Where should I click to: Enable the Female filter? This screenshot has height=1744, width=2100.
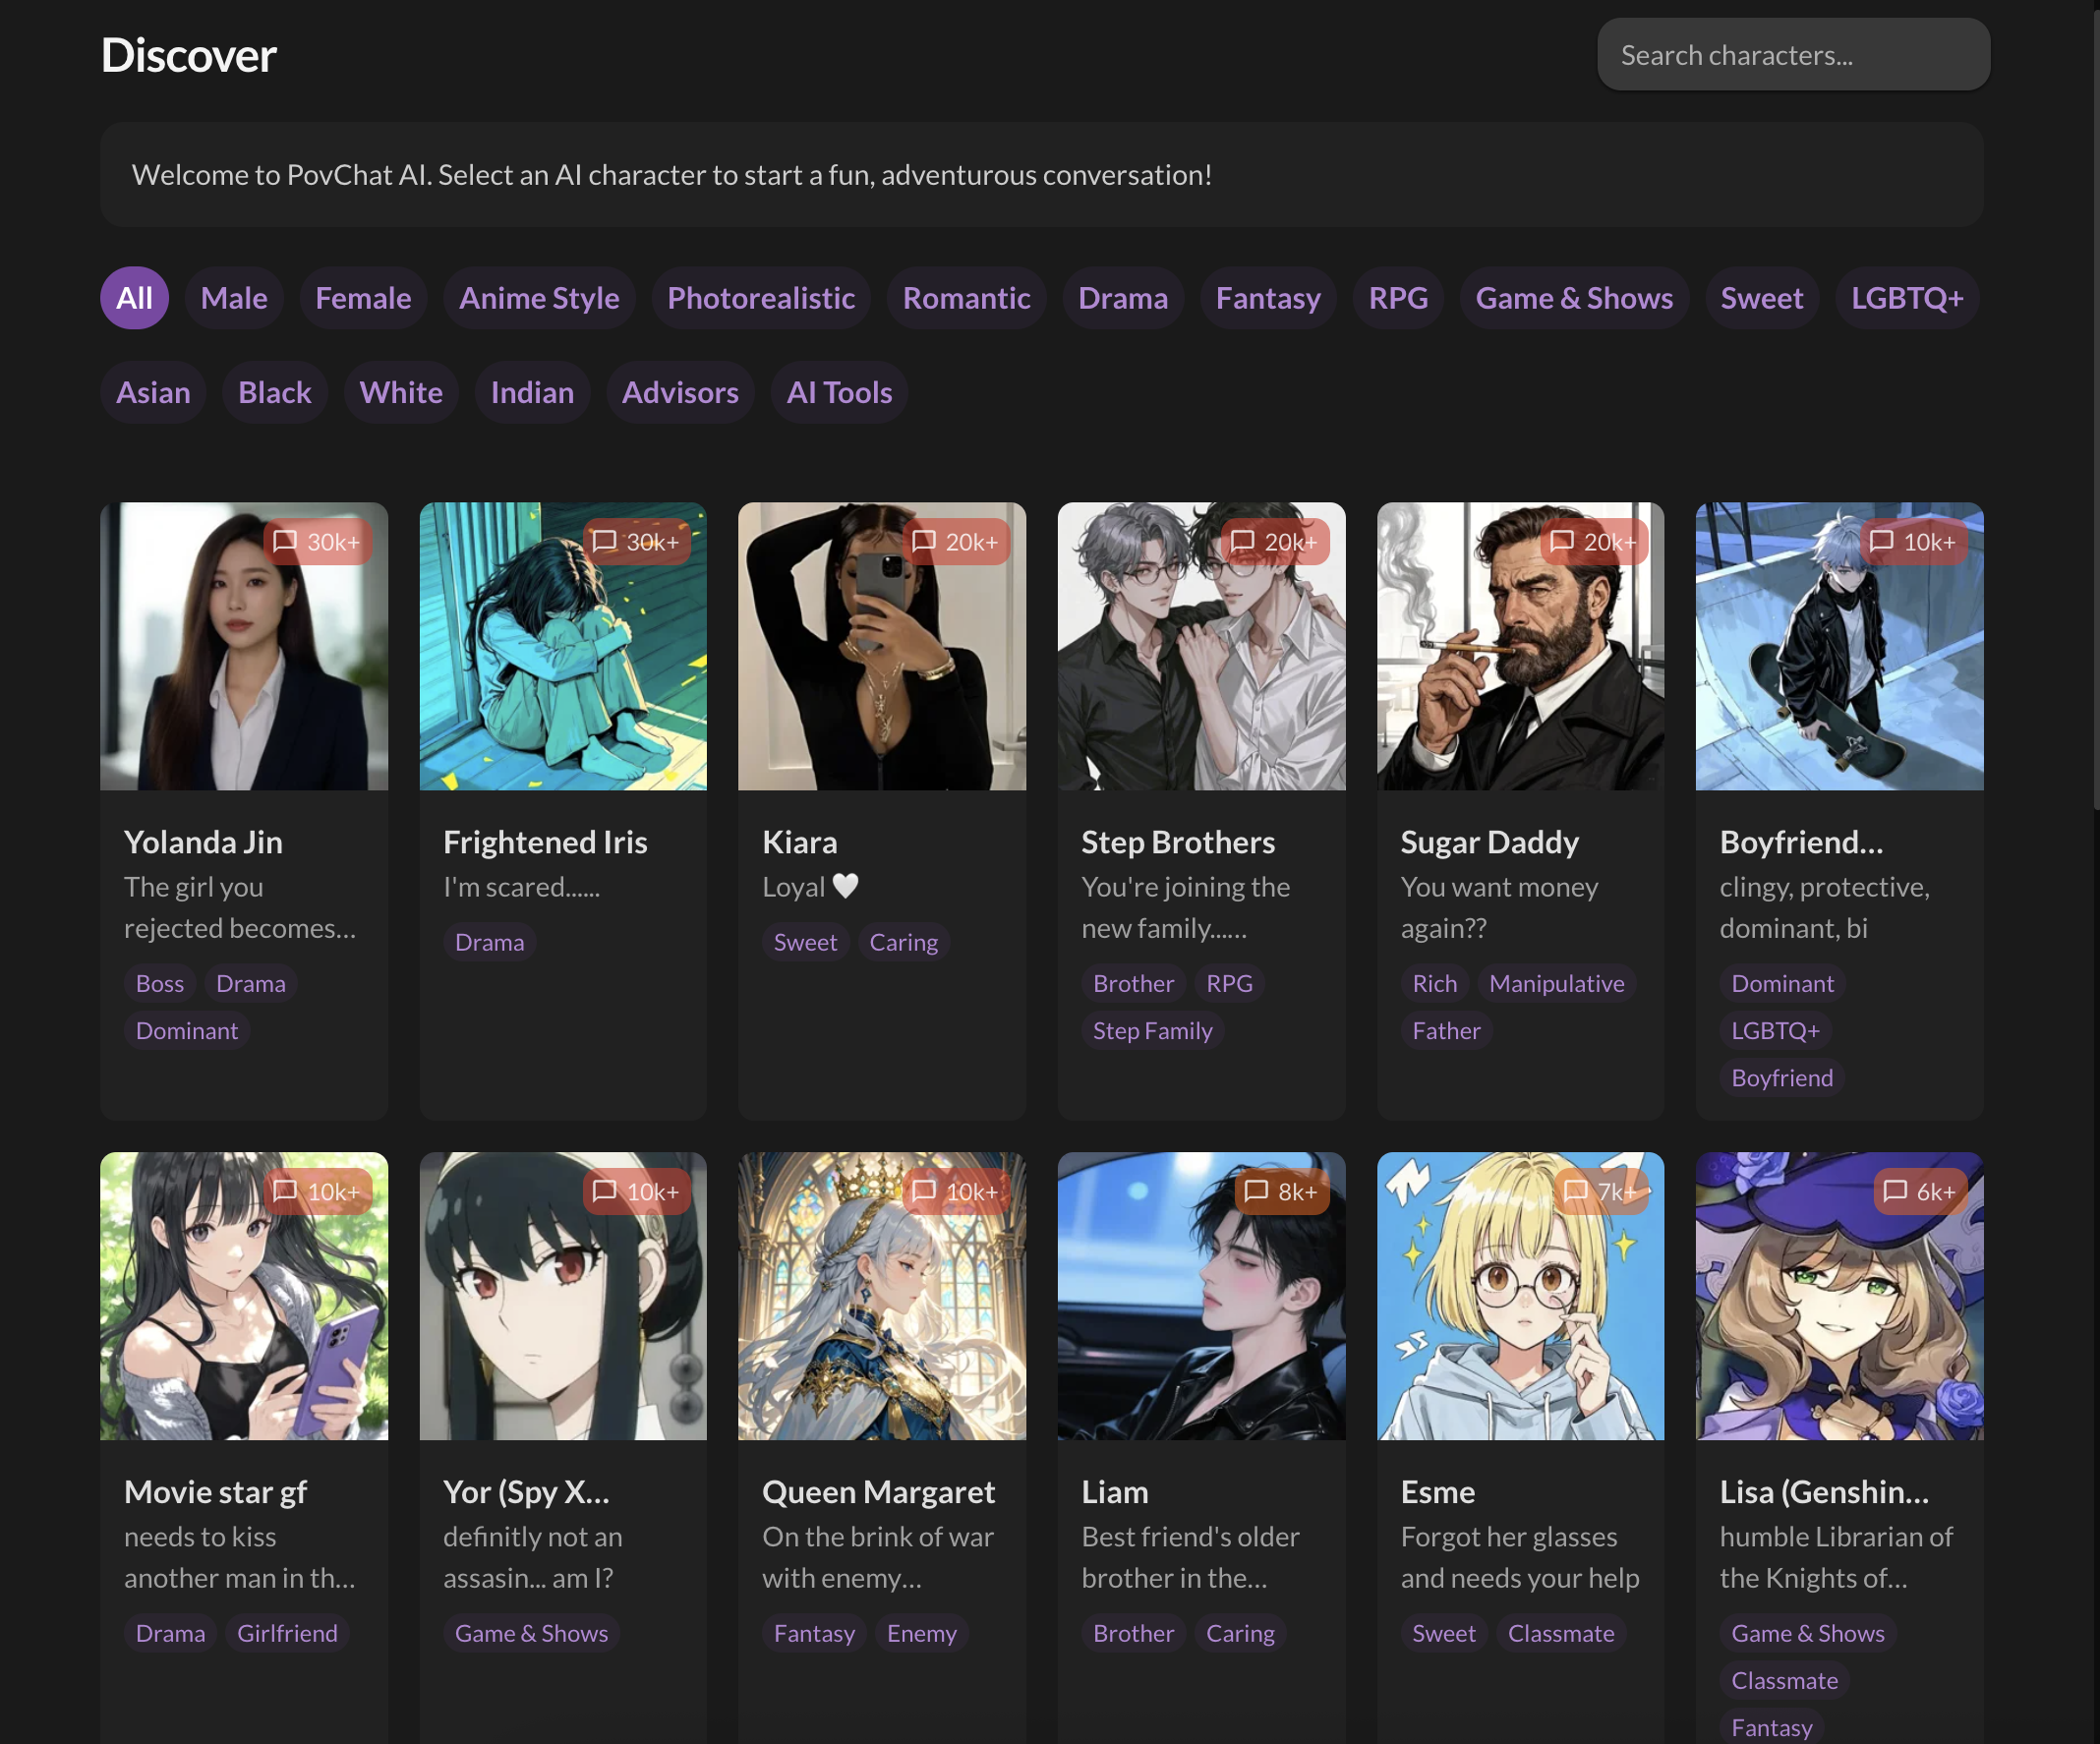click(363, 297)
